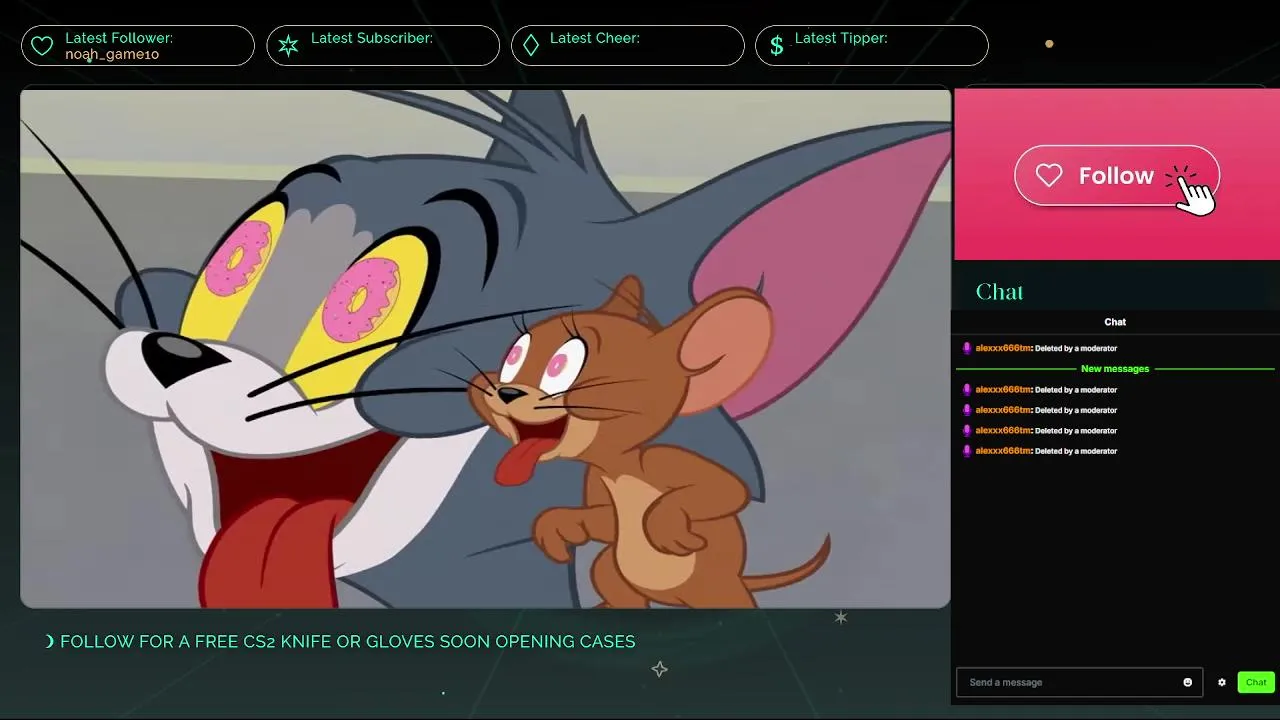Viewport: 1280px width, 720px height.
Task: Click the New messages divider label
Action: click(x=1115, y=369)
